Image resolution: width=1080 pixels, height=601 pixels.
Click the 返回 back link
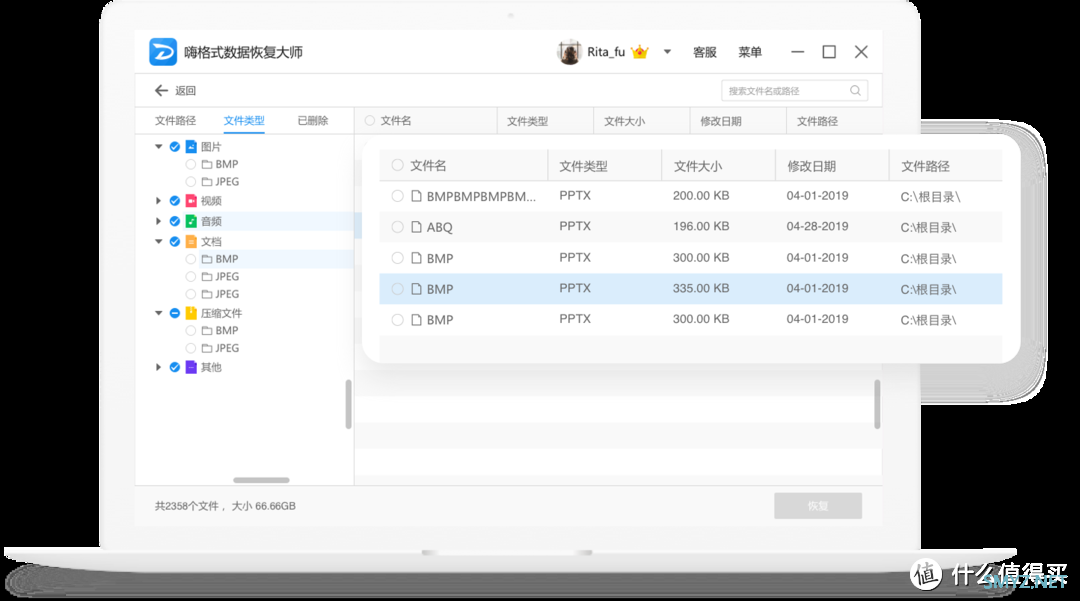pyautogui.click(x=185, y=91)
